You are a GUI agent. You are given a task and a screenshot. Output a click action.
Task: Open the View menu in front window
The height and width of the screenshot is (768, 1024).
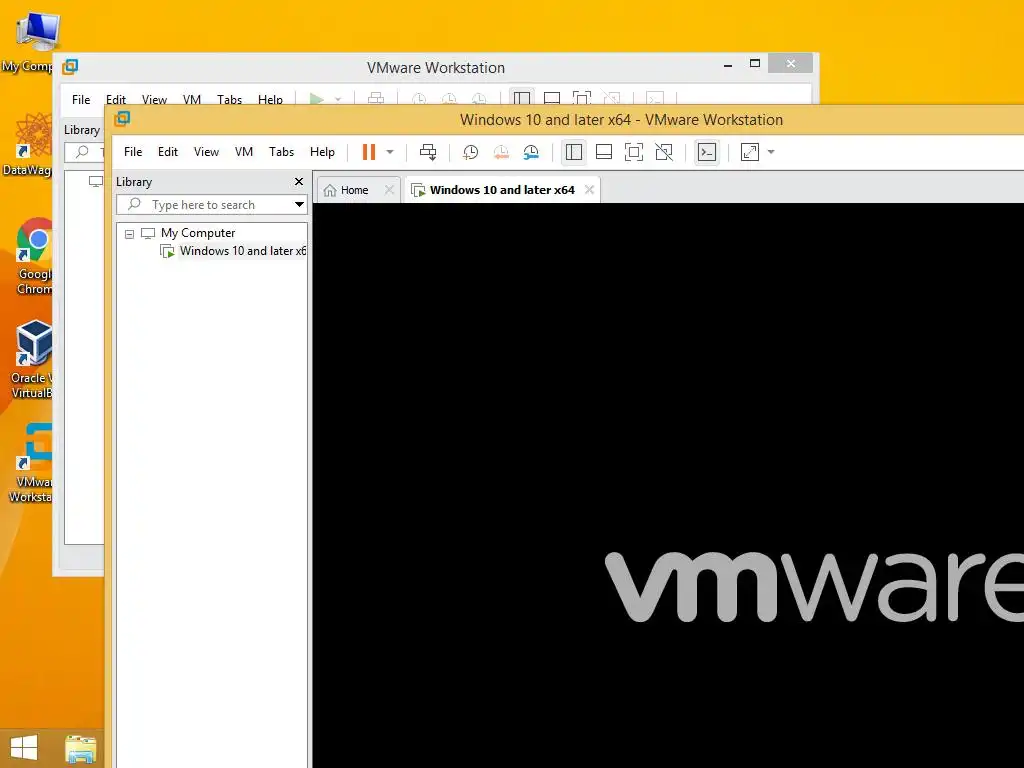click(x=206, y=152)
